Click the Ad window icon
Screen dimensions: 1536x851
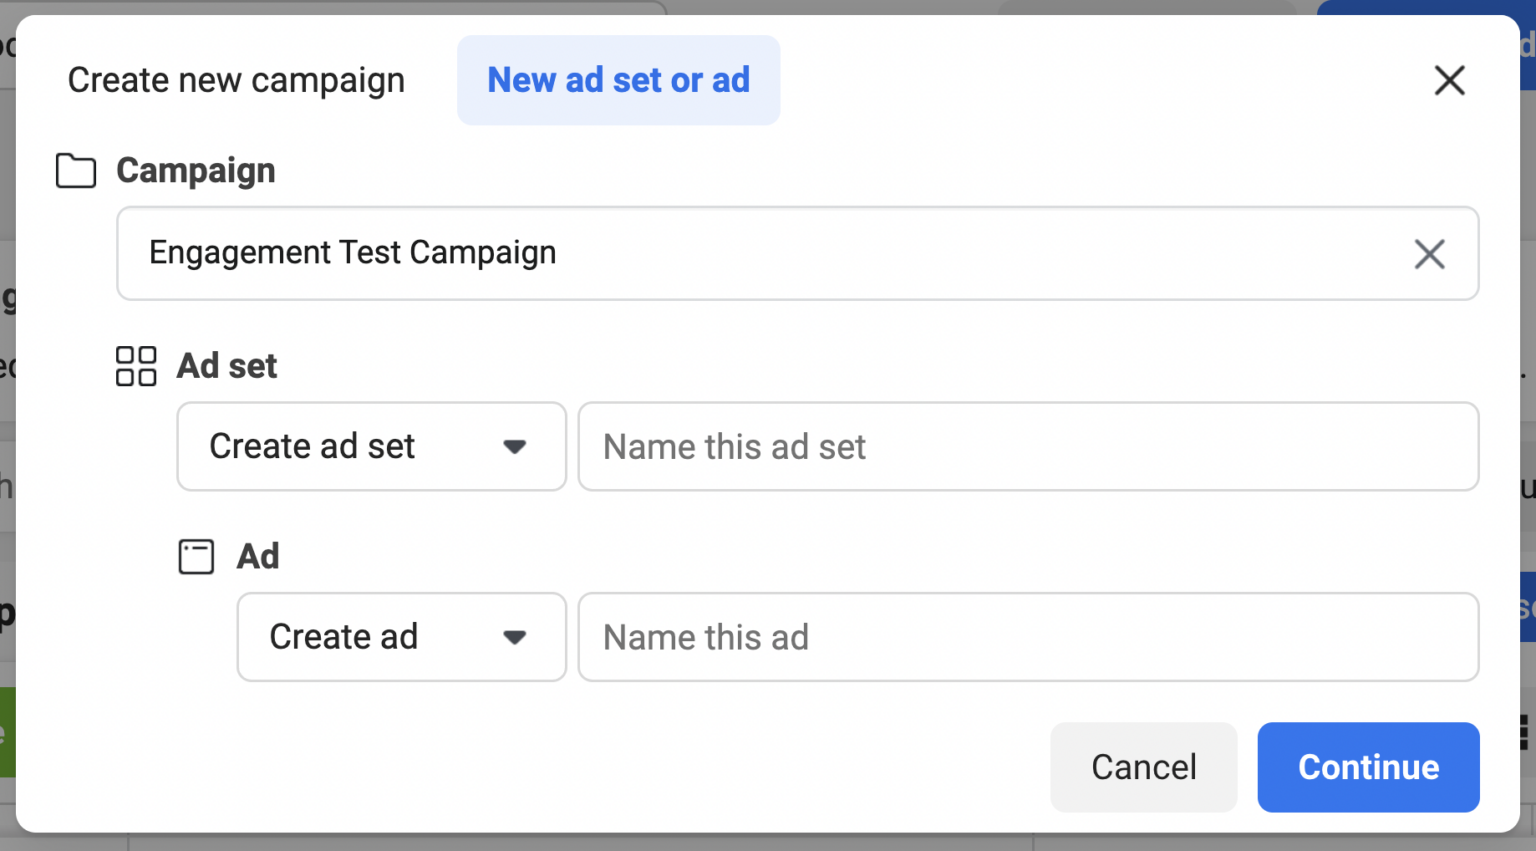click(x=196, y=556)
